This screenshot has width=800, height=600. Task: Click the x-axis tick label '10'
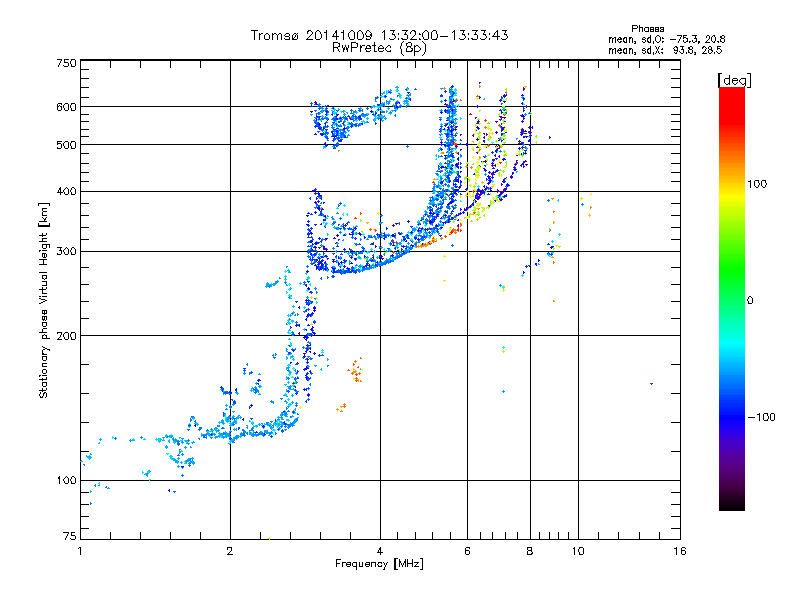578,551
